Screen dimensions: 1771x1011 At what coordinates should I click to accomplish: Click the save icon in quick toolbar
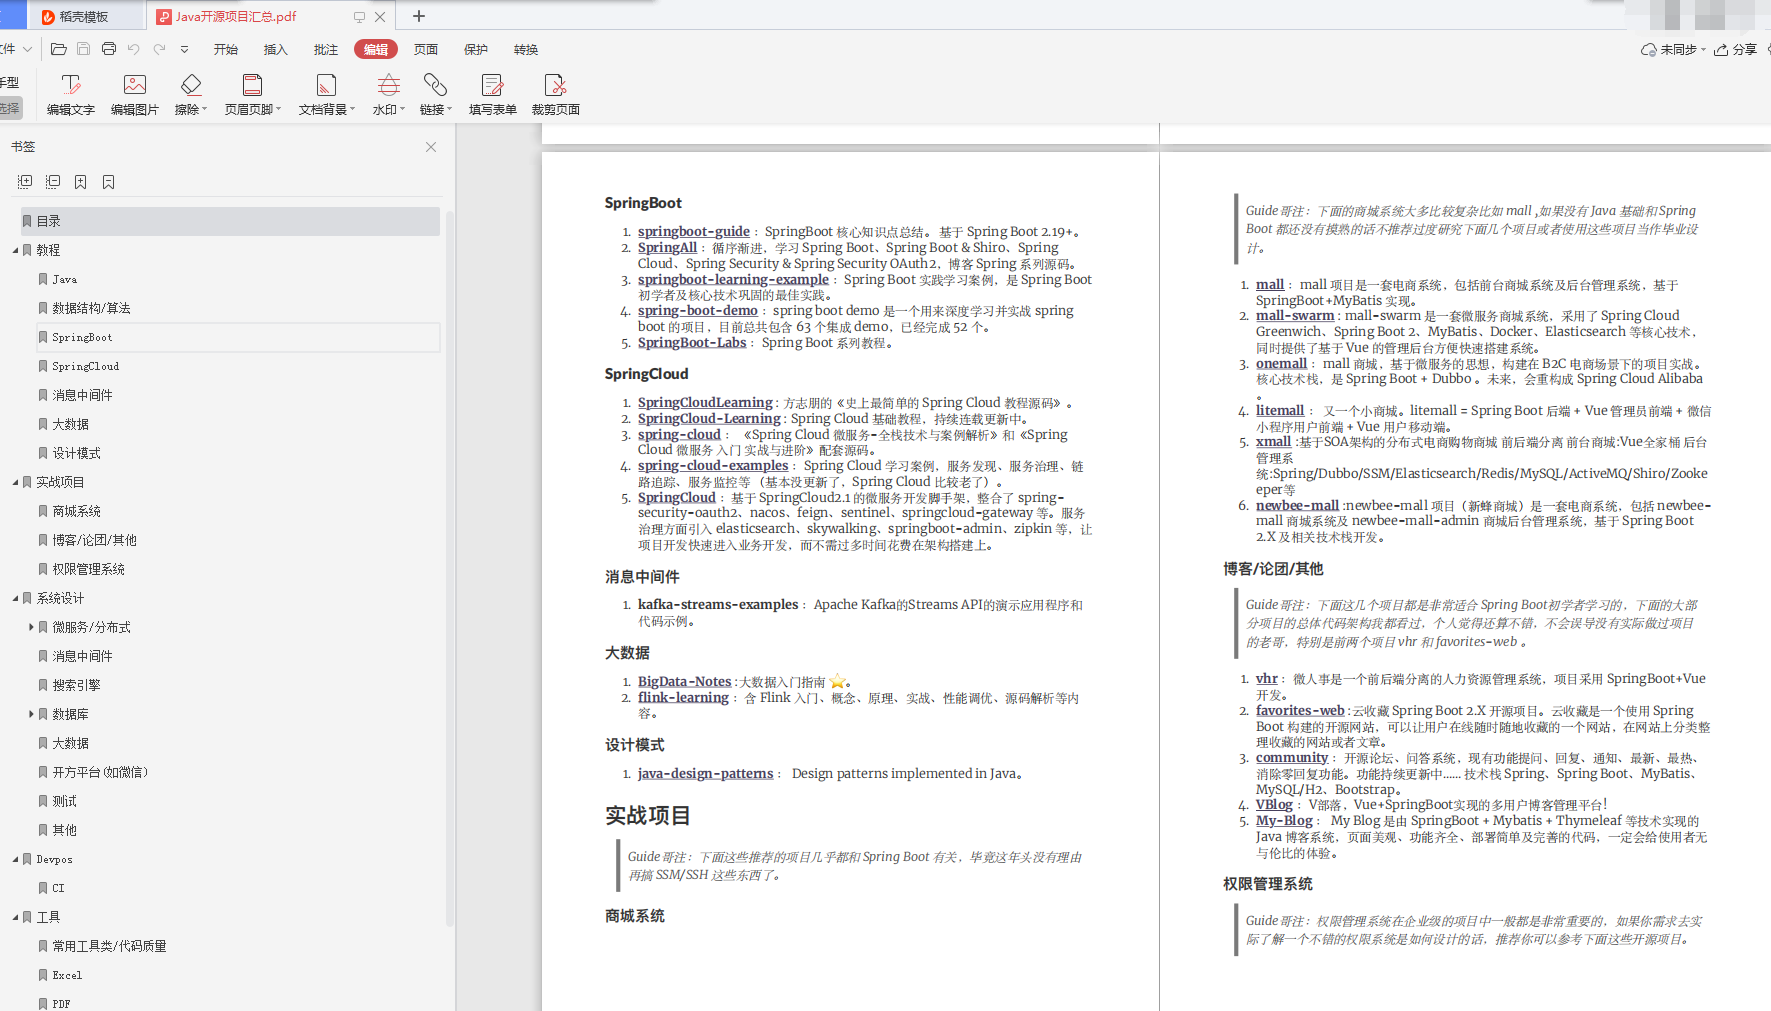tap(84, 49)
